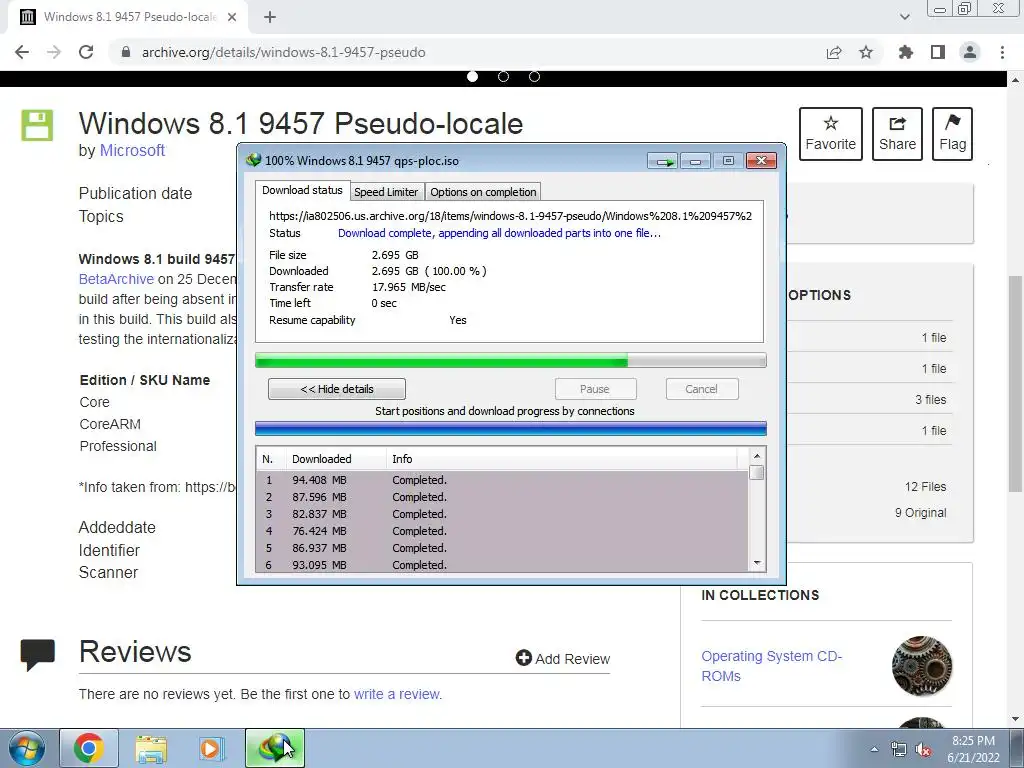Click the Downloaded column header

336,459
